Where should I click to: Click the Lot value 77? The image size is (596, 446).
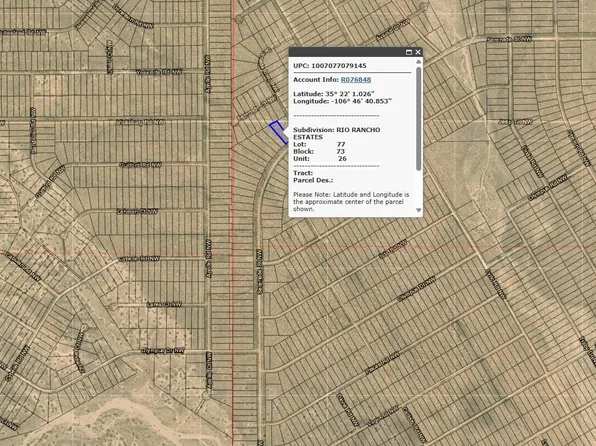(341, 144)
